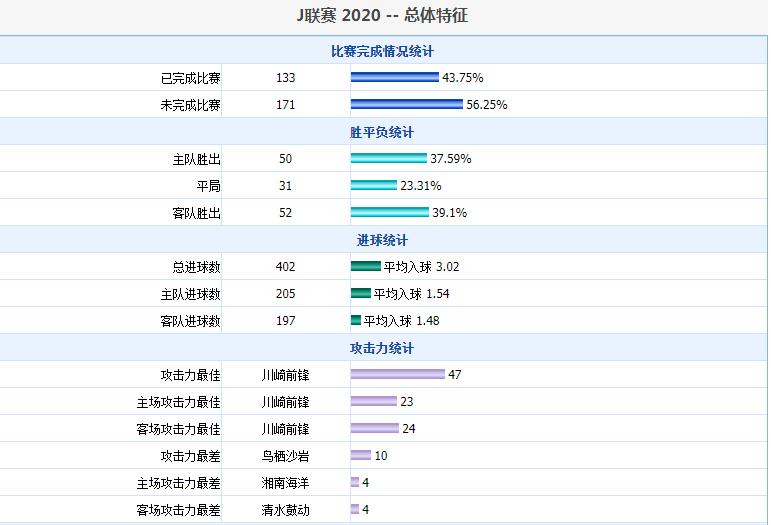Image resolution: width=771 pixels, height=525 pixels.
Task: Click the '攻击力最佳' row label
Action: point(190,375)
